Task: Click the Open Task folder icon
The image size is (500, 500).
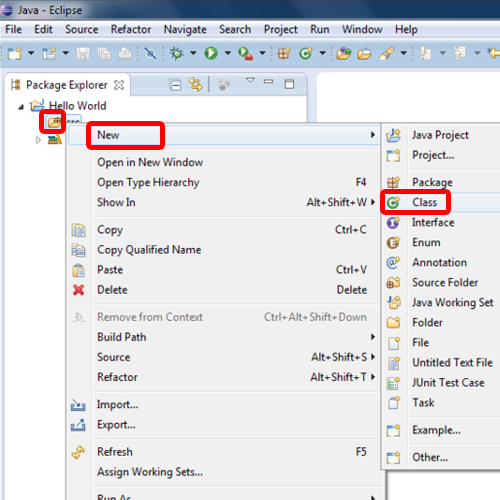Action: [364, 53]
